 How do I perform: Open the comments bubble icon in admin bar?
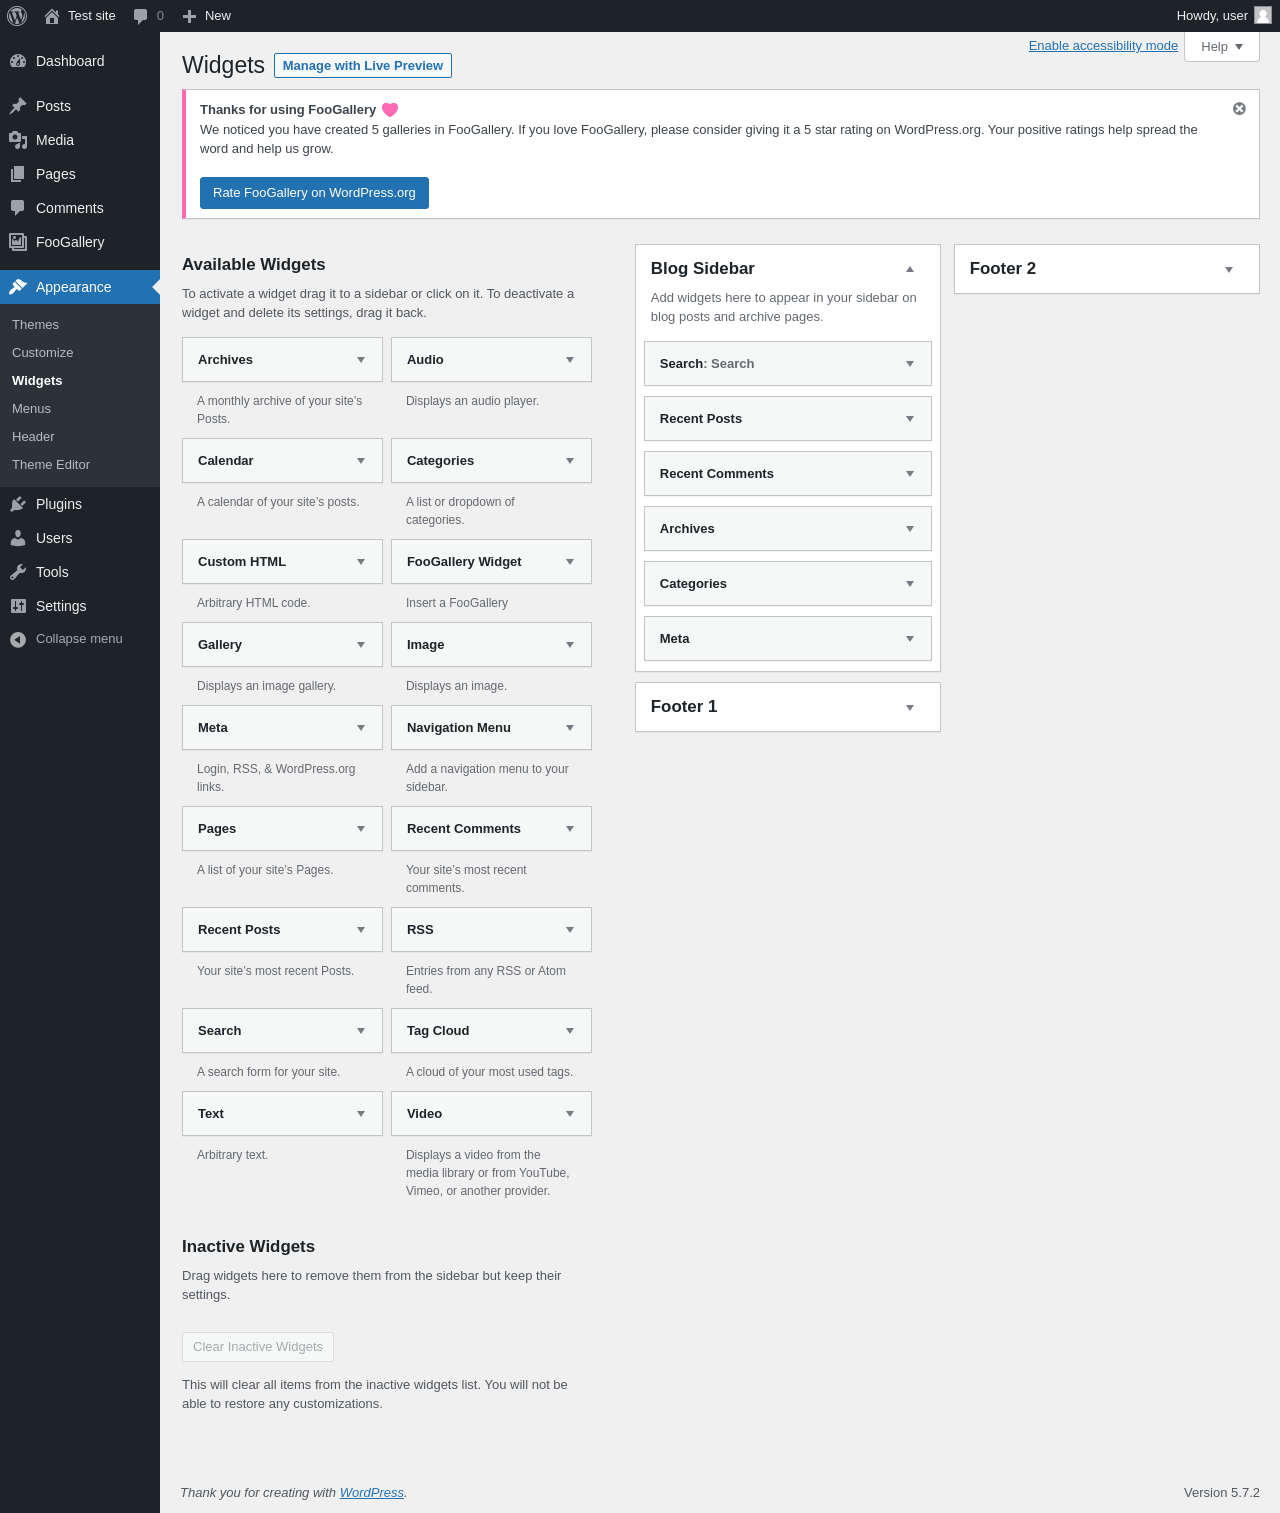140,16
